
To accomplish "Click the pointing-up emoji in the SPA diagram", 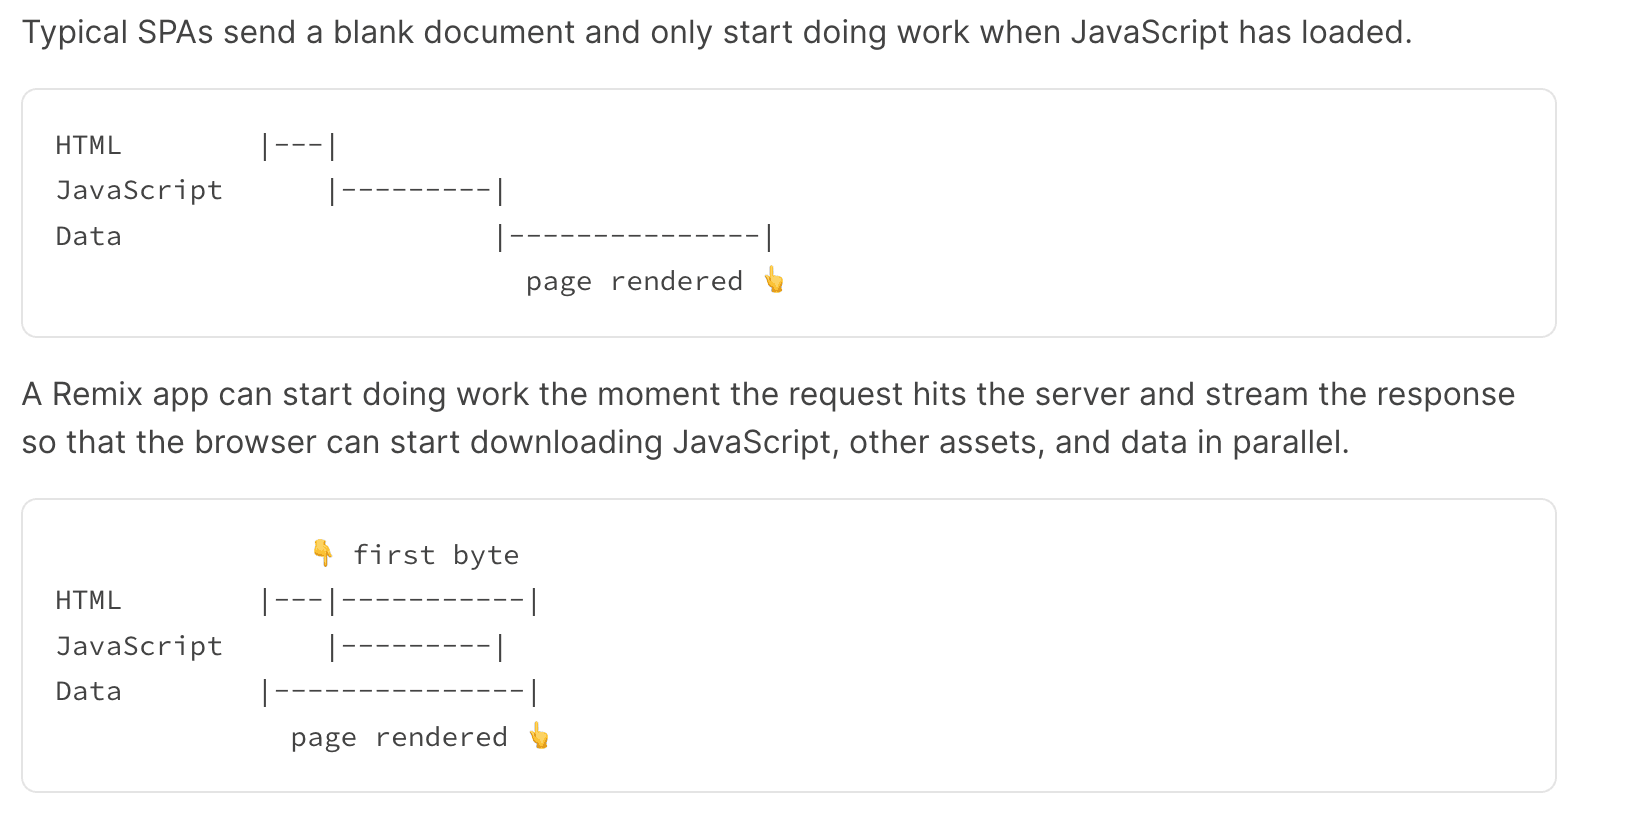I will pos(773,280).
